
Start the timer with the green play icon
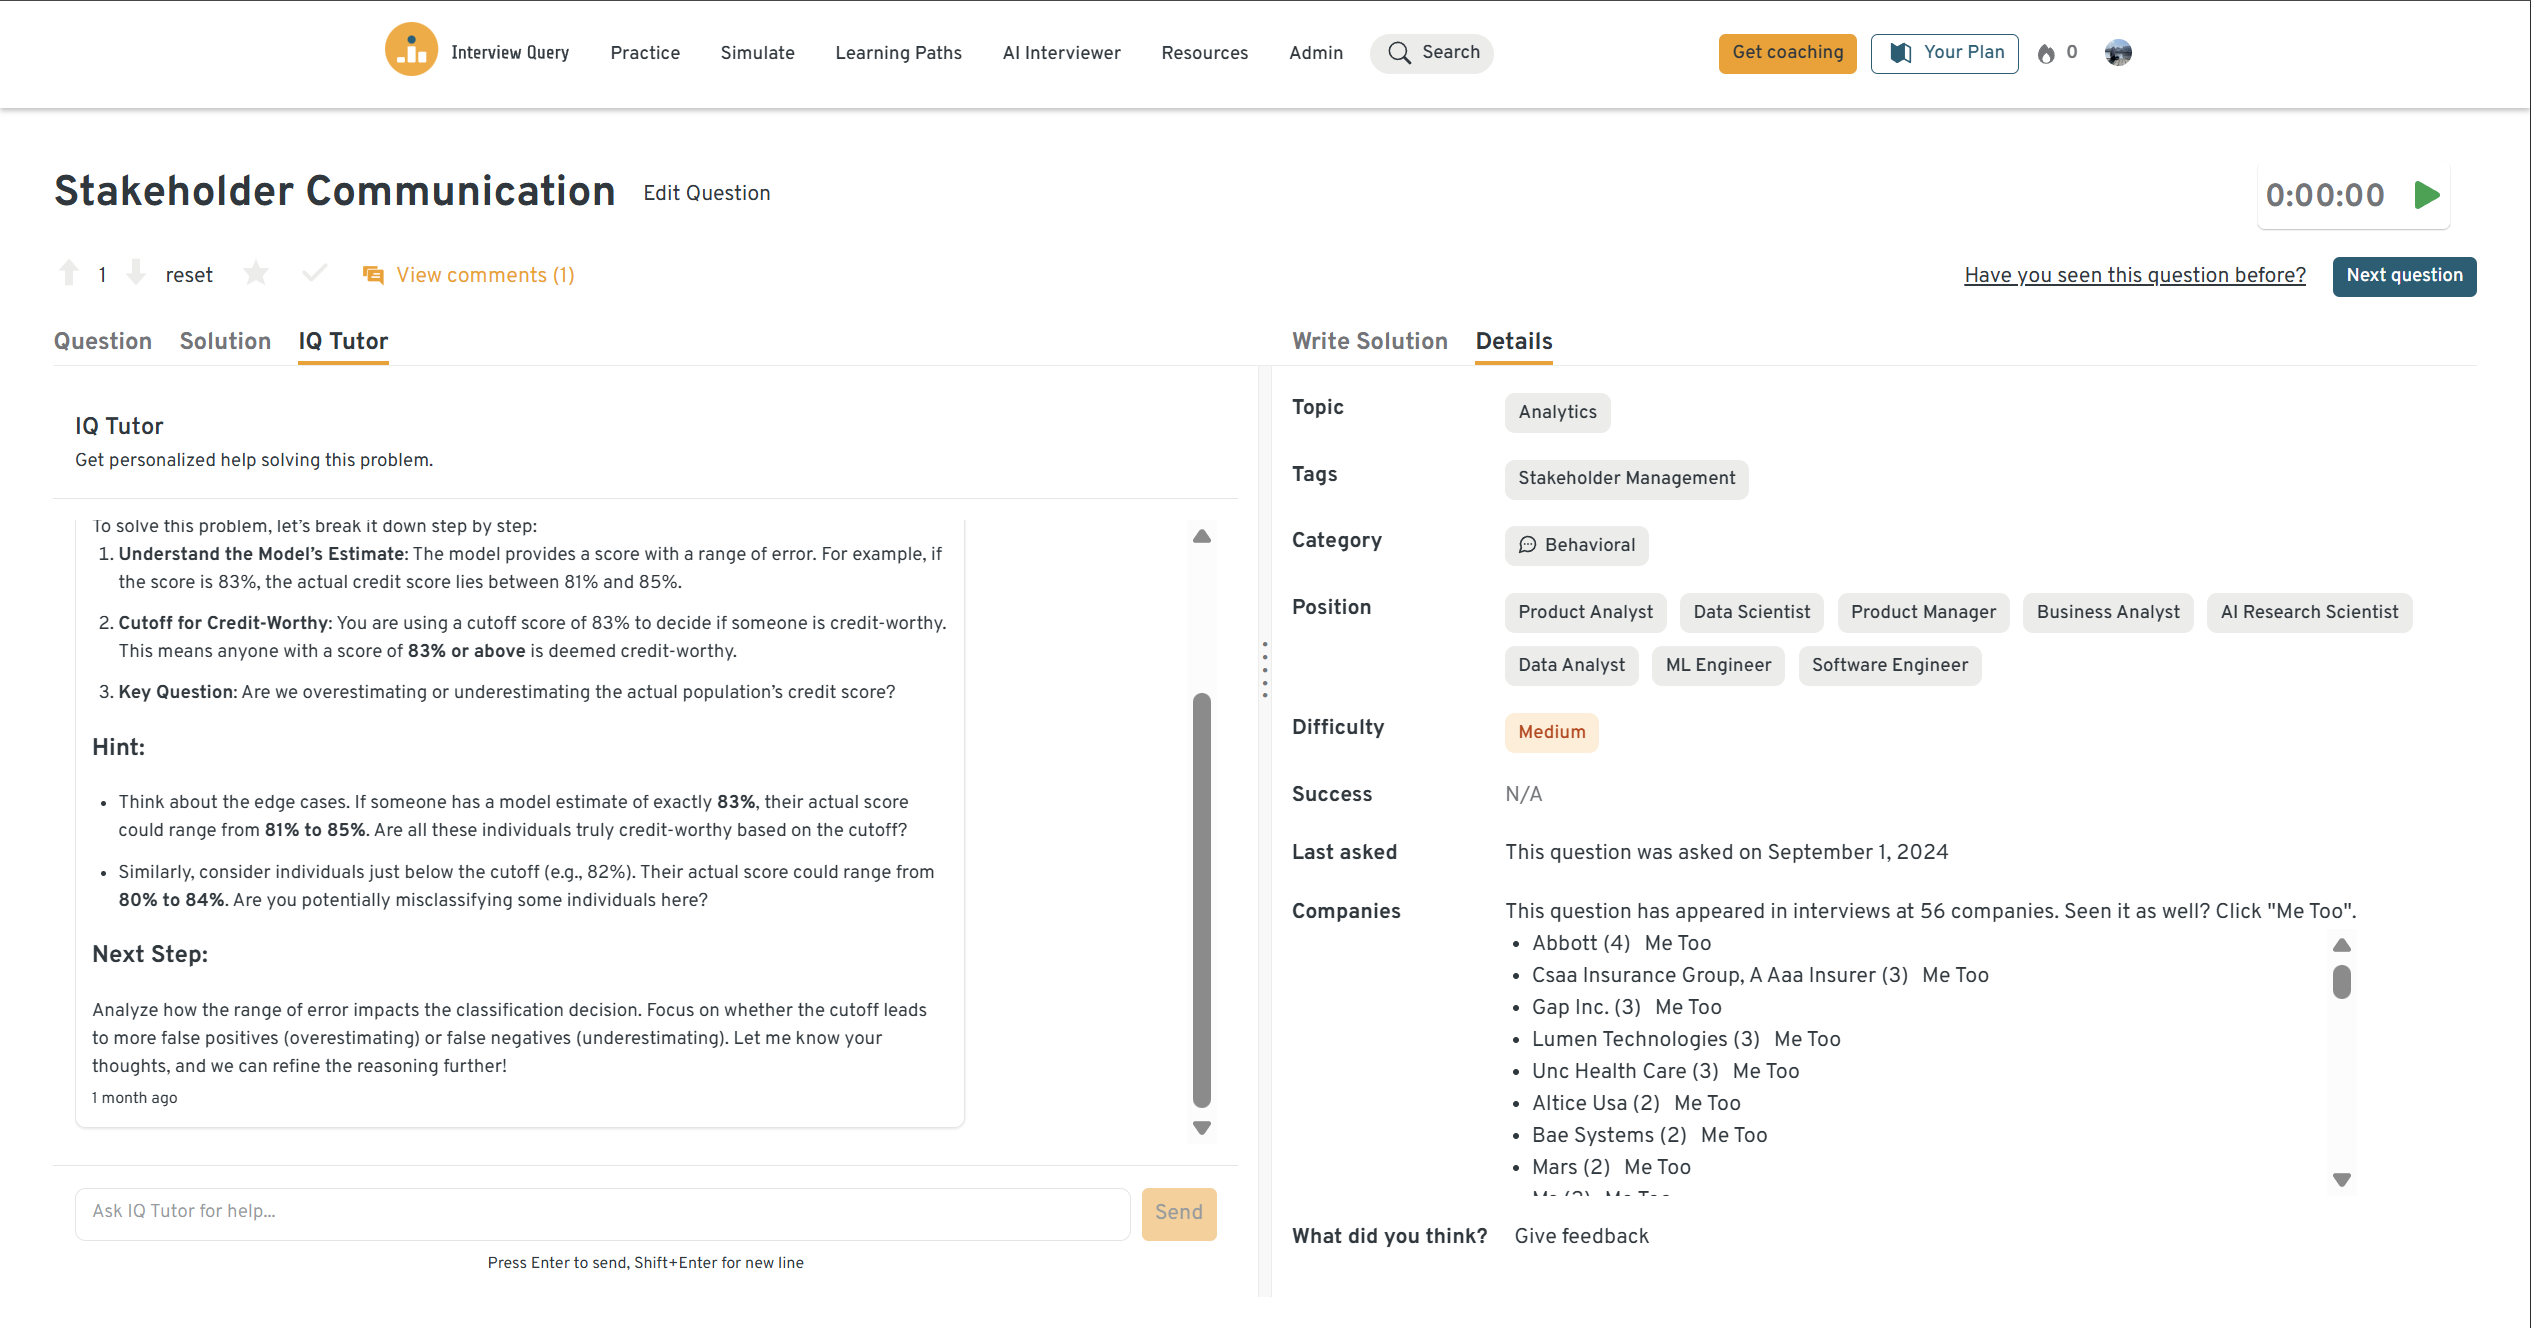[2427, 195]
